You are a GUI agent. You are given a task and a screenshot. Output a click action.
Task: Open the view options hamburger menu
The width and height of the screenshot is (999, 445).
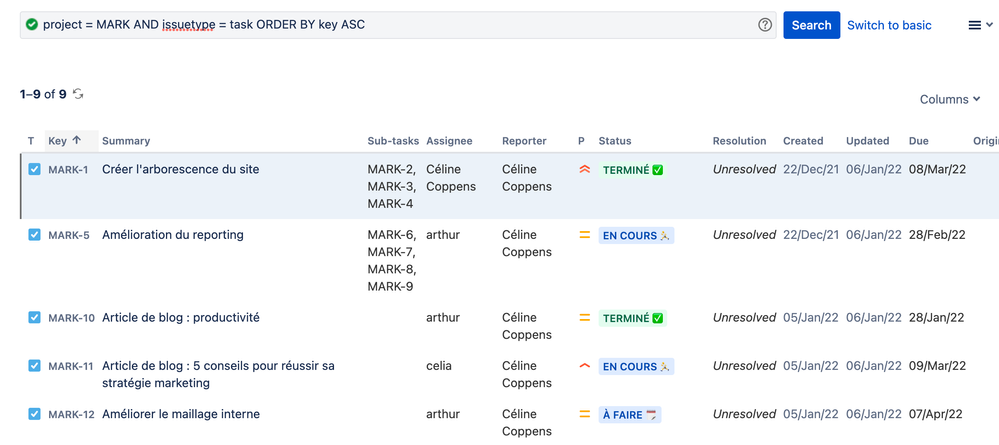[980, 25]
